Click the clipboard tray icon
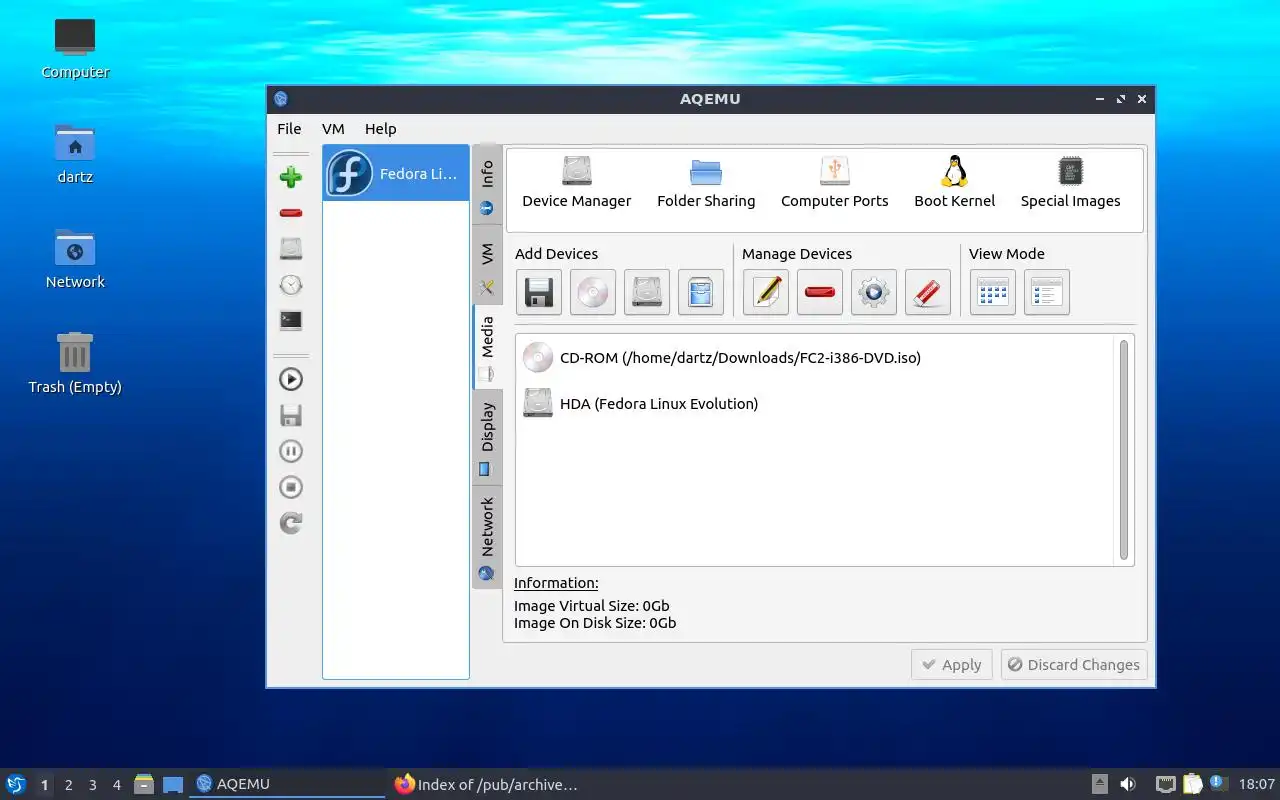 point(1192,785)
